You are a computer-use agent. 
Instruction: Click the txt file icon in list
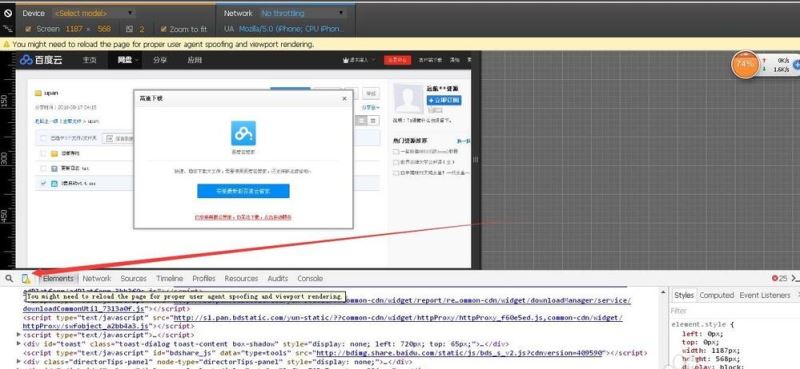tap(55, 168)
